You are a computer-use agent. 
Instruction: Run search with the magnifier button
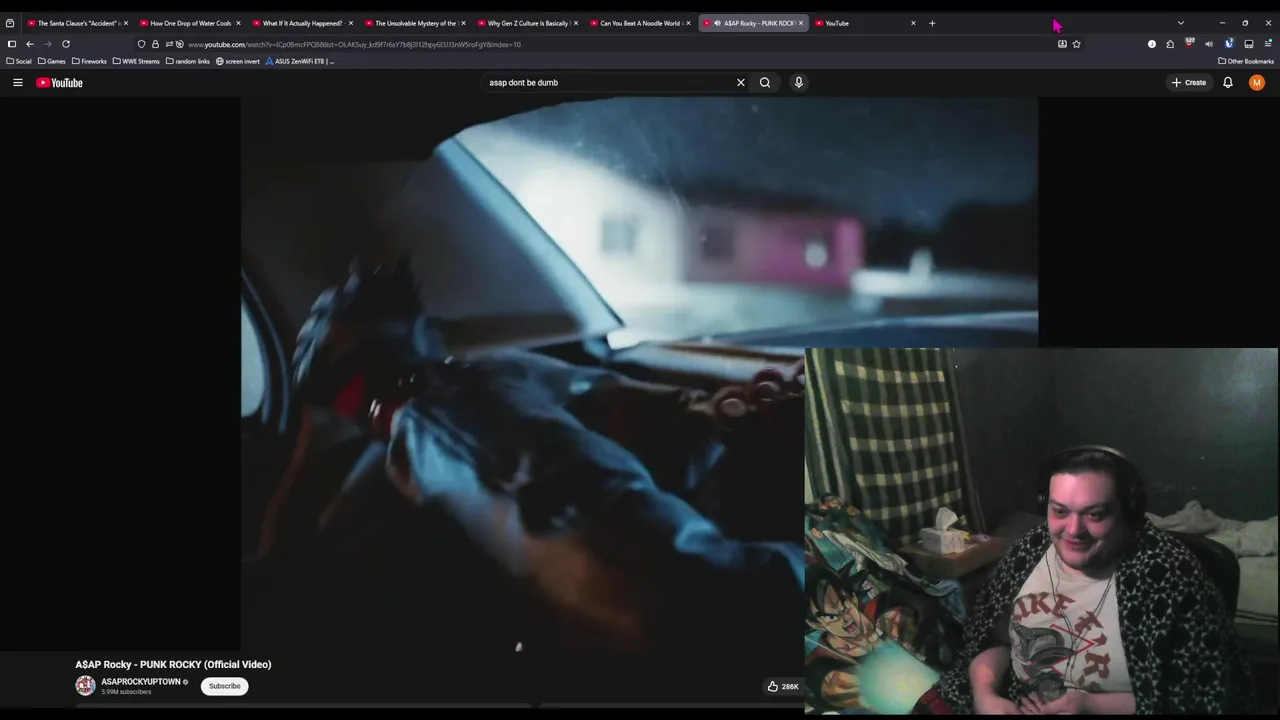[x=765, y=83]
